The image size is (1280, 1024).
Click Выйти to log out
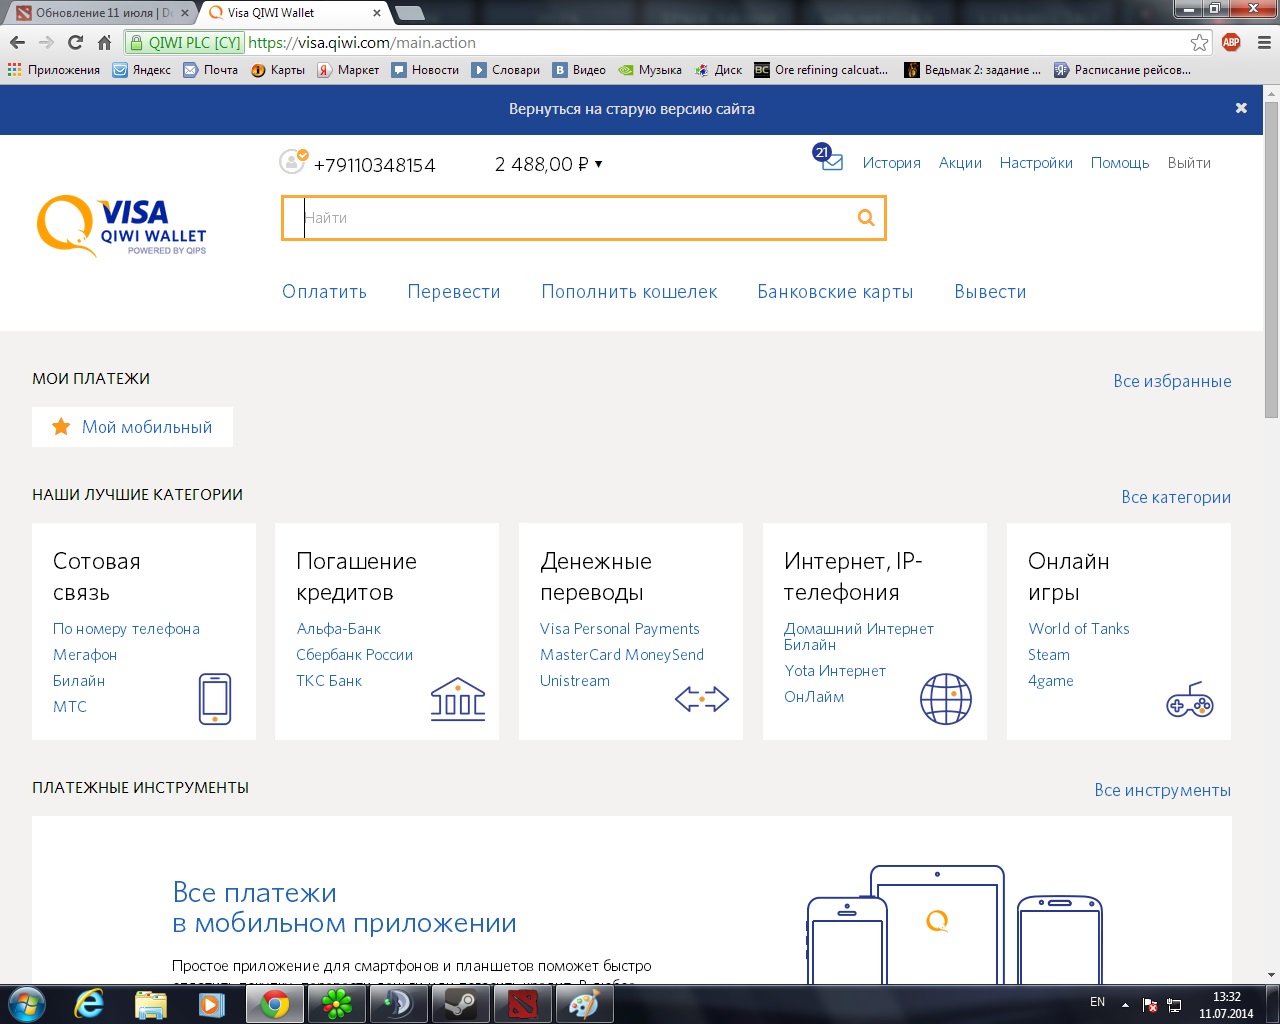(1189, 163)
